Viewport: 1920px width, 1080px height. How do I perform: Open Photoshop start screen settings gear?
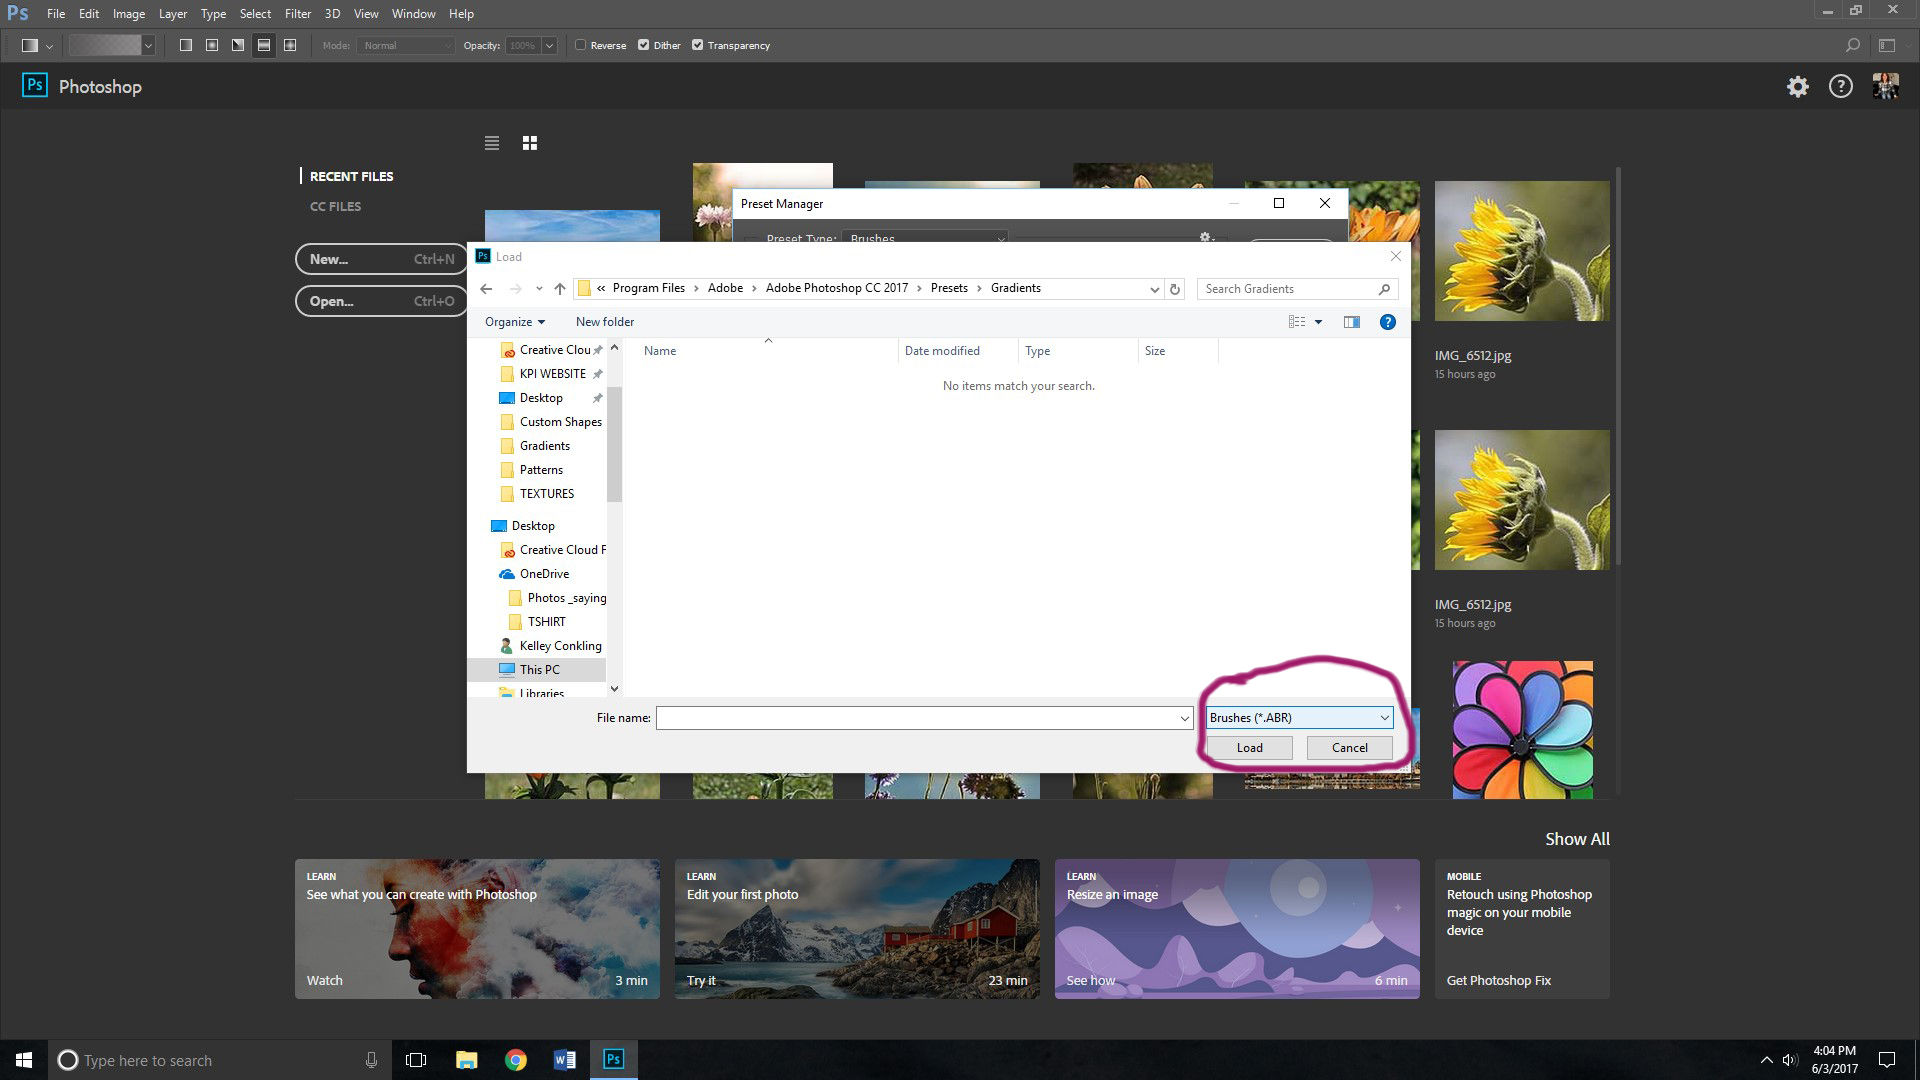1798,87
